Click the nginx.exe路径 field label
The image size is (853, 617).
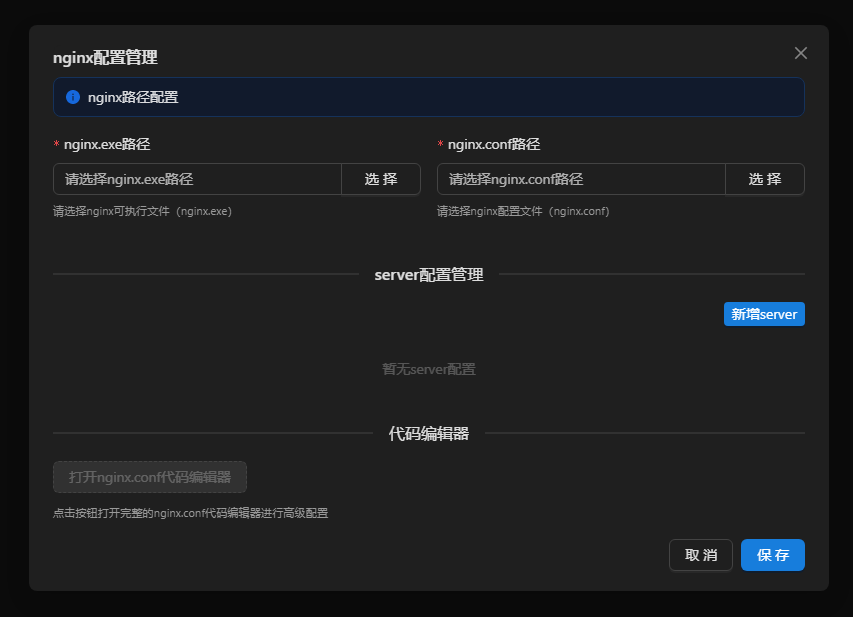click(x=107, y=144)
